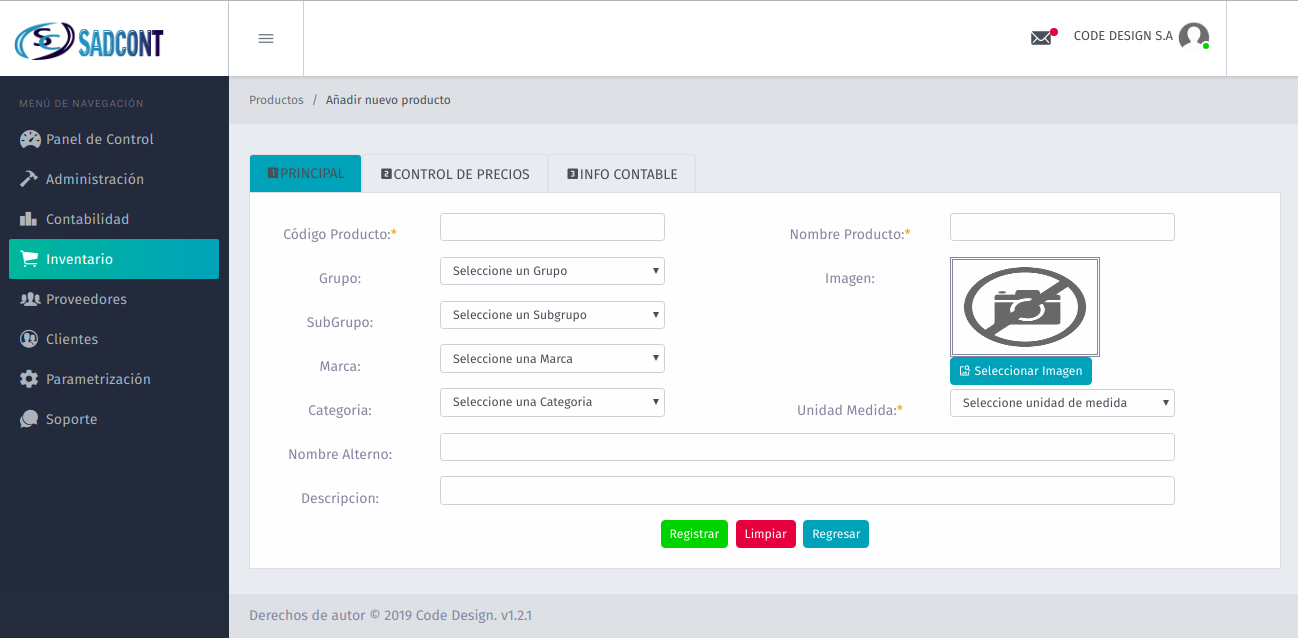Open Panel de Control in sidebar
Viewport: 1298px width, 638px height.
pyautogui.click(x=99, y=139)
